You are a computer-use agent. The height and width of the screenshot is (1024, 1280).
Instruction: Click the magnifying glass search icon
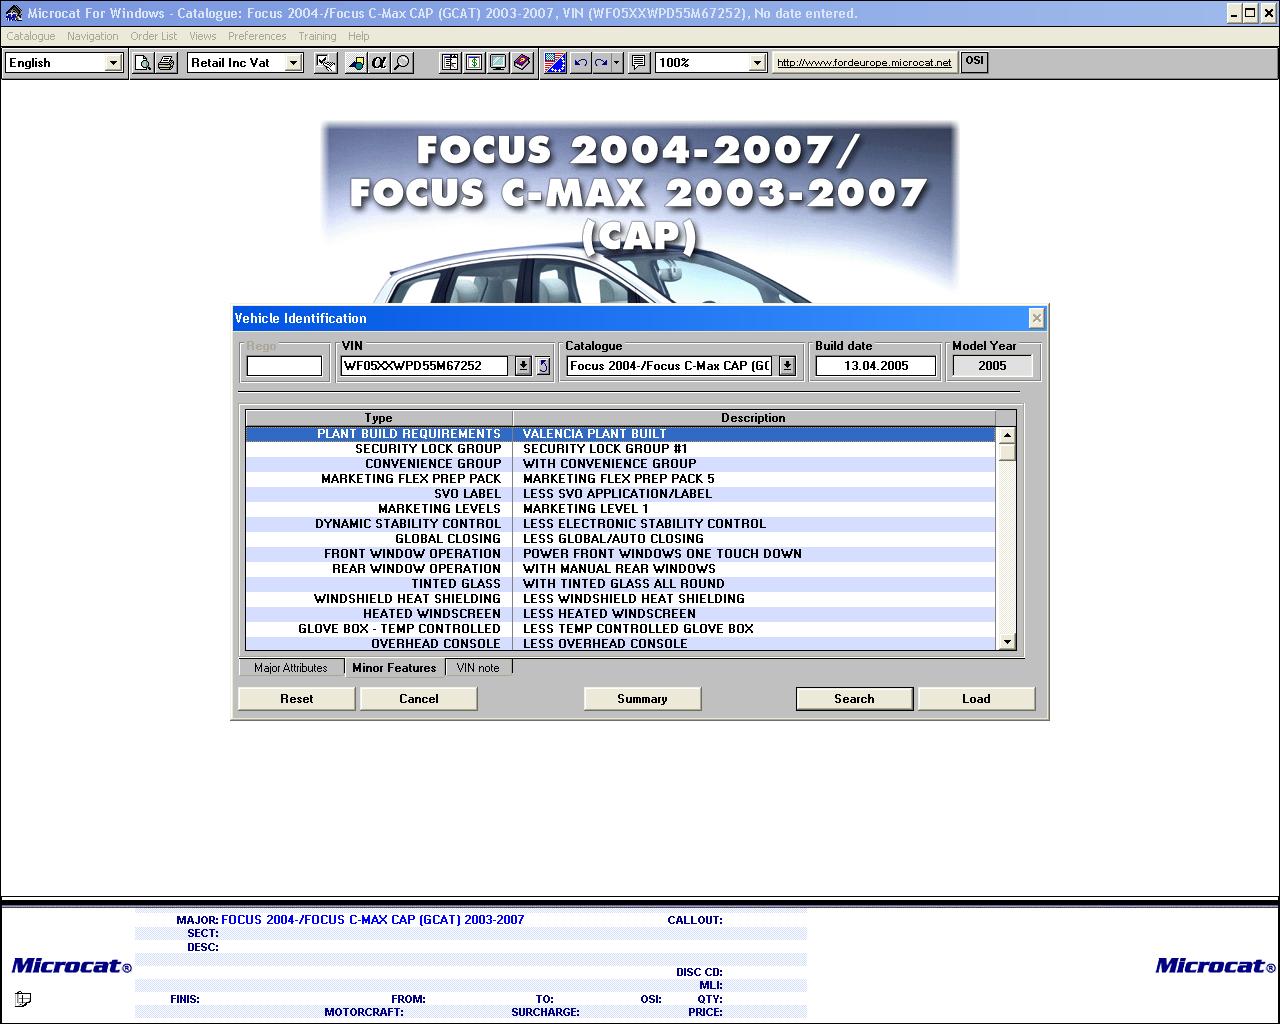(402, 63)
